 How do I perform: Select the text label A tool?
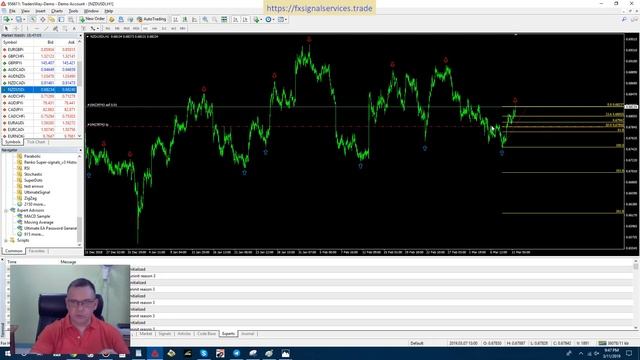[74, 28]
